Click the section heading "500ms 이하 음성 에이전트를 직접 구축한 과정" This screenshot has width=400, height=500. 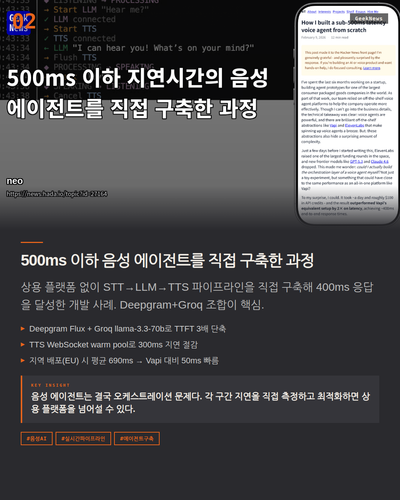(167, 260)
